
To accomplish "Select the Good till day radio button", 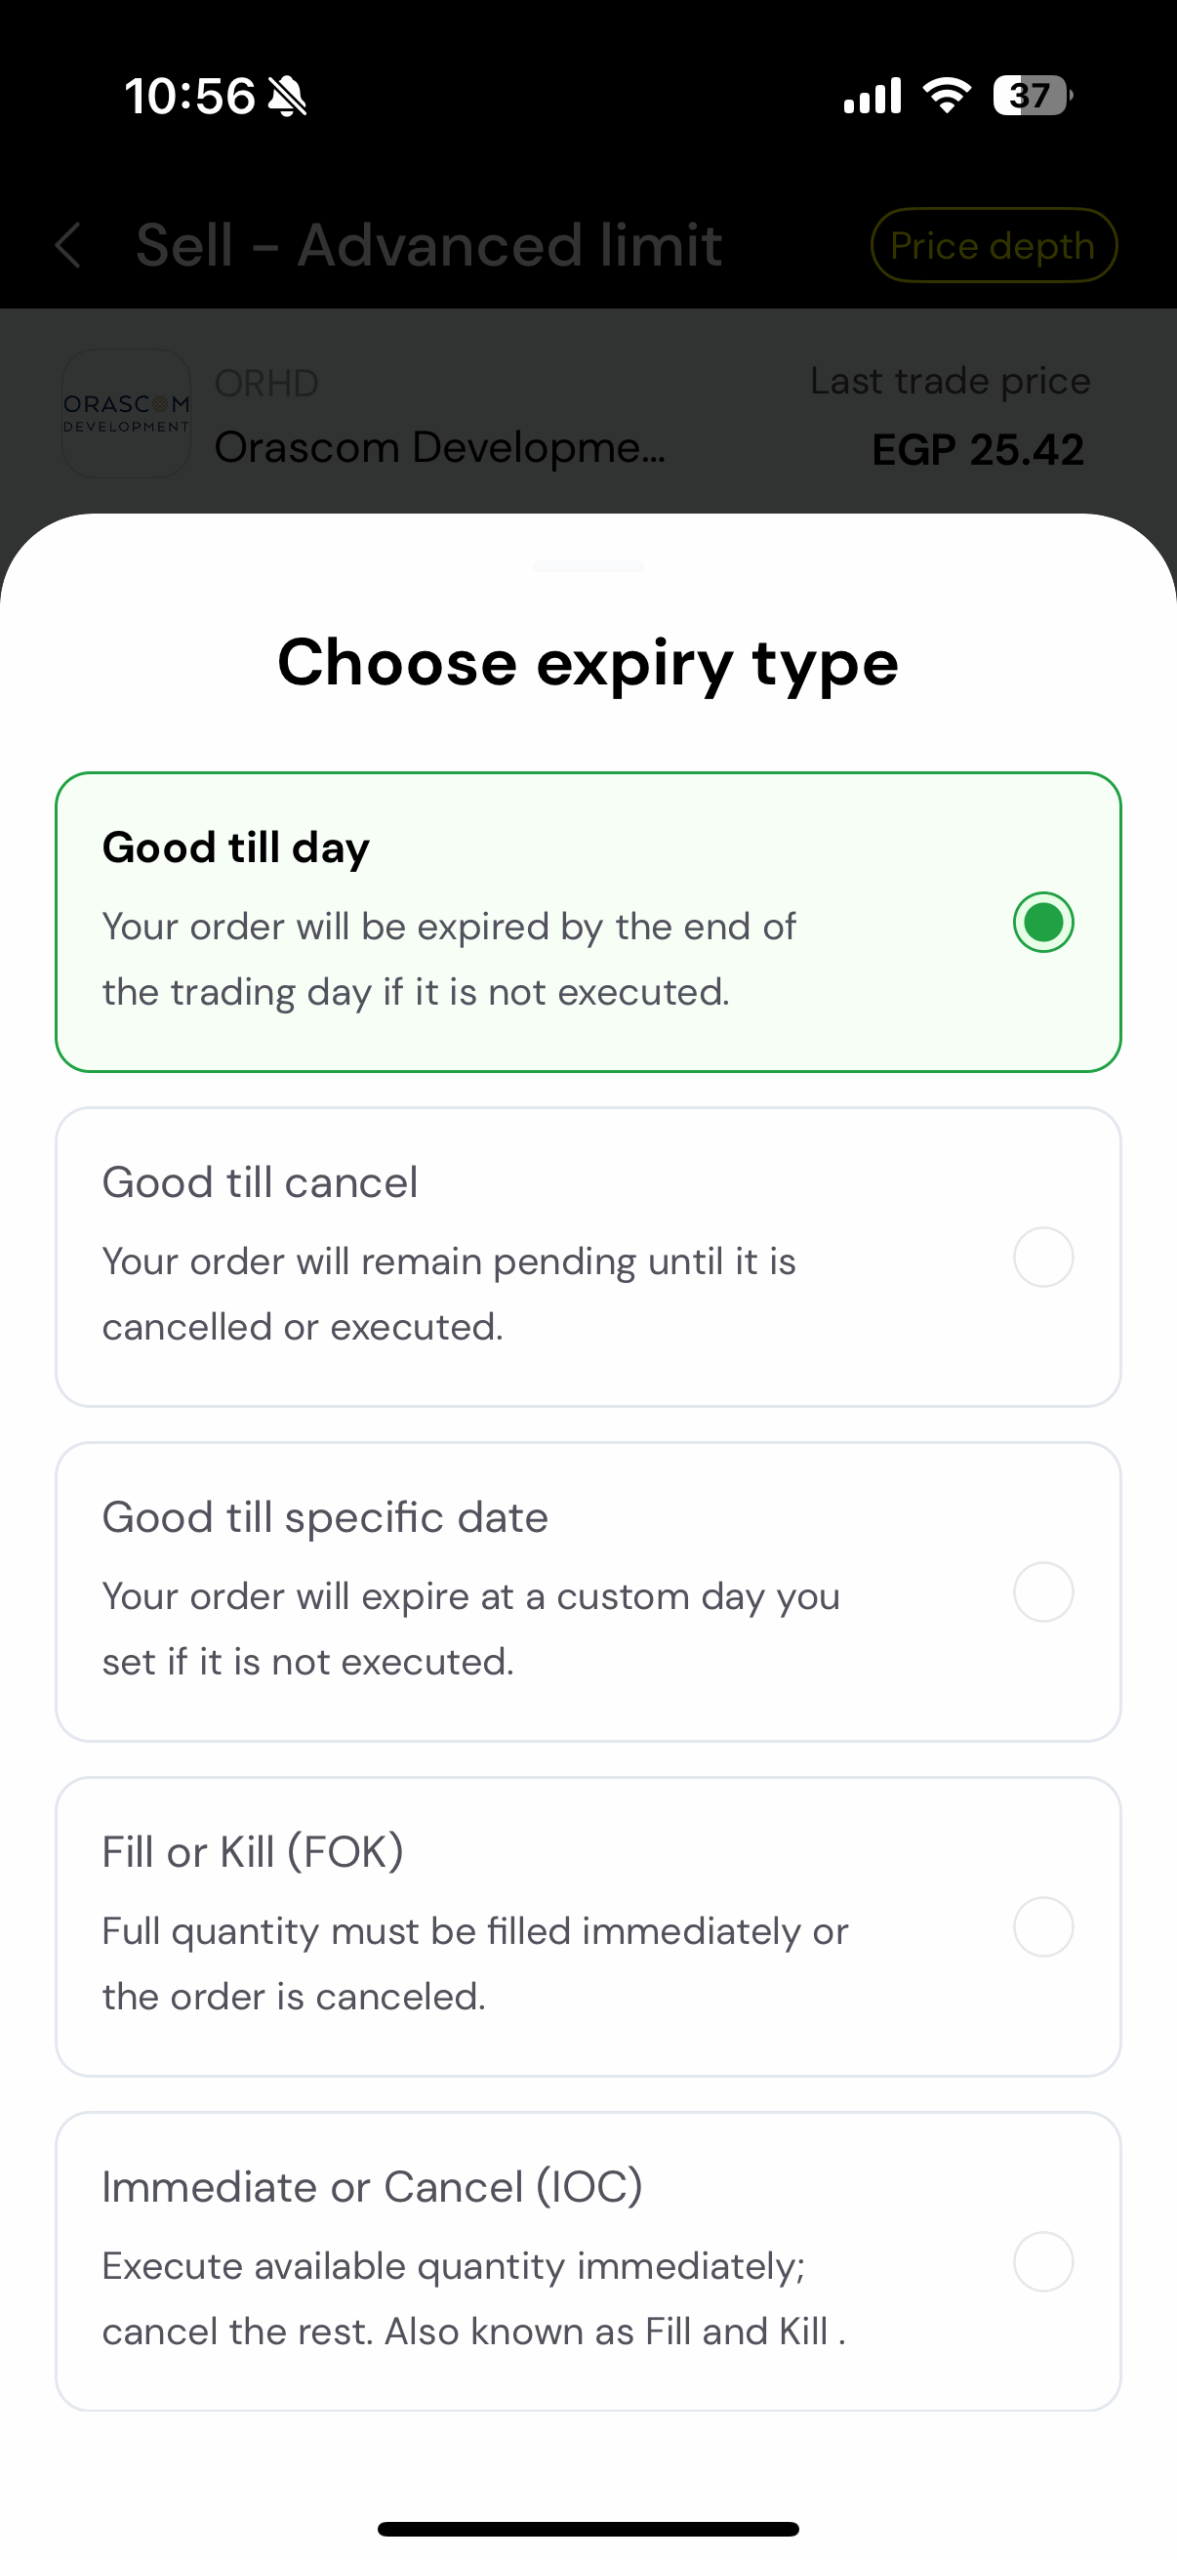I will point(1043,922).
